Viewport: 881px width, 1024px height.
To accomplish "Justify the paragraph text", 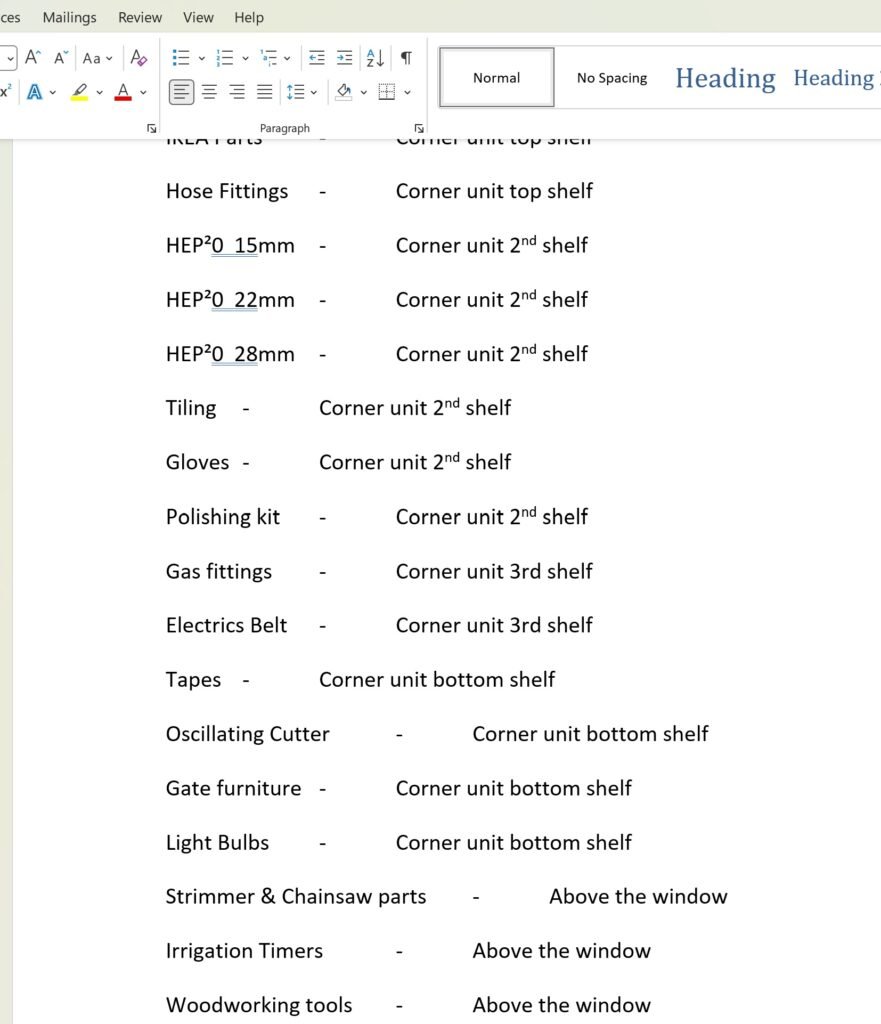I will tap(264, 92).
